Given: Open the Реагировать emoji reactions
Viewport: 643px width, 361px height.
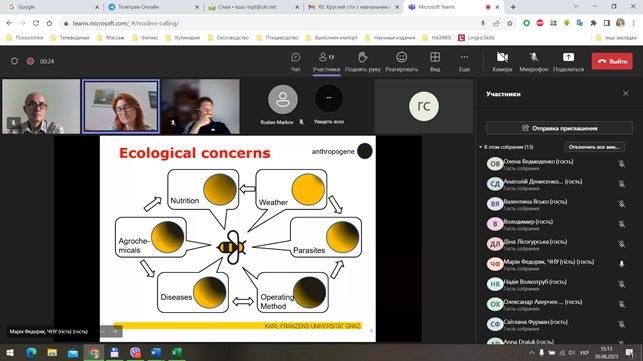Looking at the screenshot, I should point(401,62).
